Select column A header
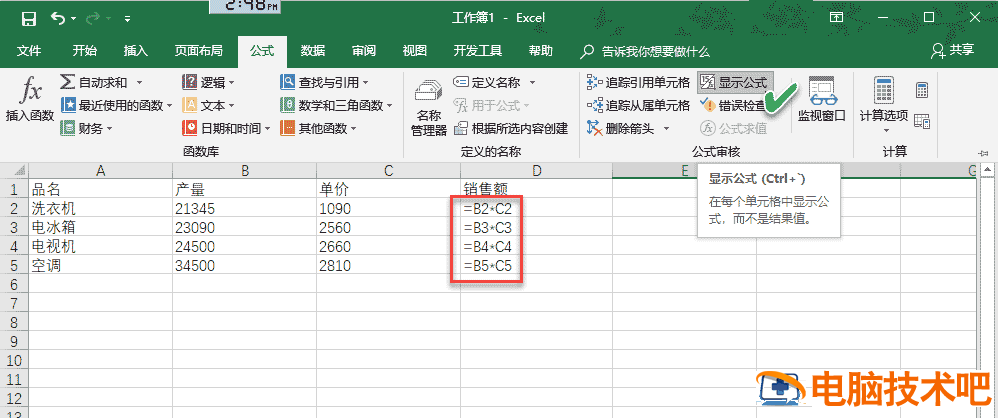 click(x=100, y=171)
